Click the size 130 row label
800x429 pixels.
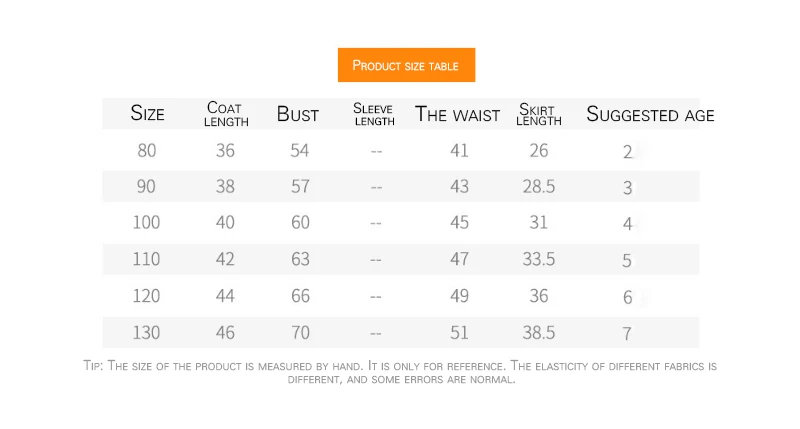coord(147,332)
